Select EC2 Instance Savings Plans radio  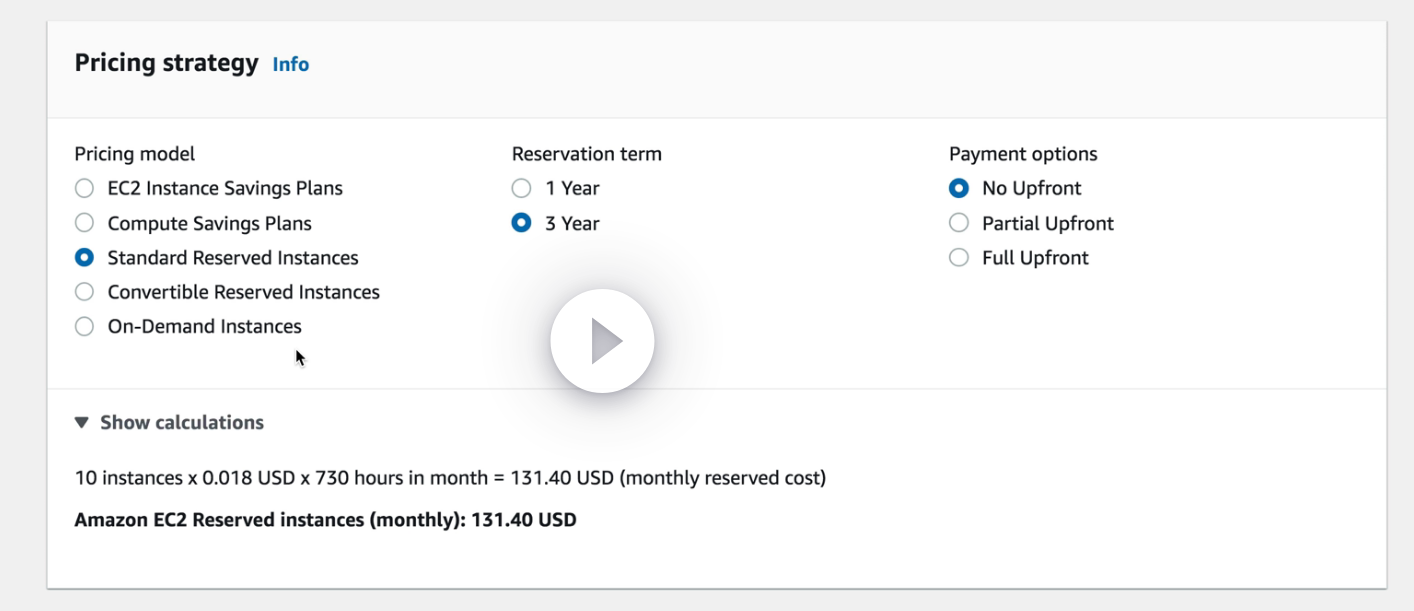pyautogui.click(x=85, y=188)
